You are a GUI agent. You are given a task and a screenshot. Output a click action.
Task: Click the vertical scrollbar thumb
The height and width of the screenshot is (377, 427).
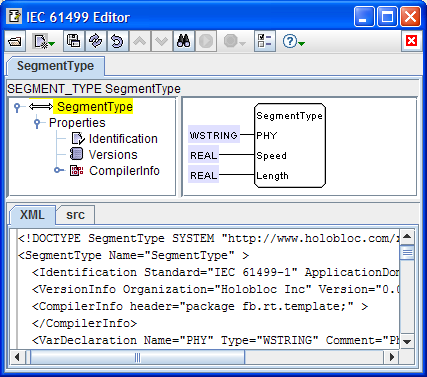point(407,252)
